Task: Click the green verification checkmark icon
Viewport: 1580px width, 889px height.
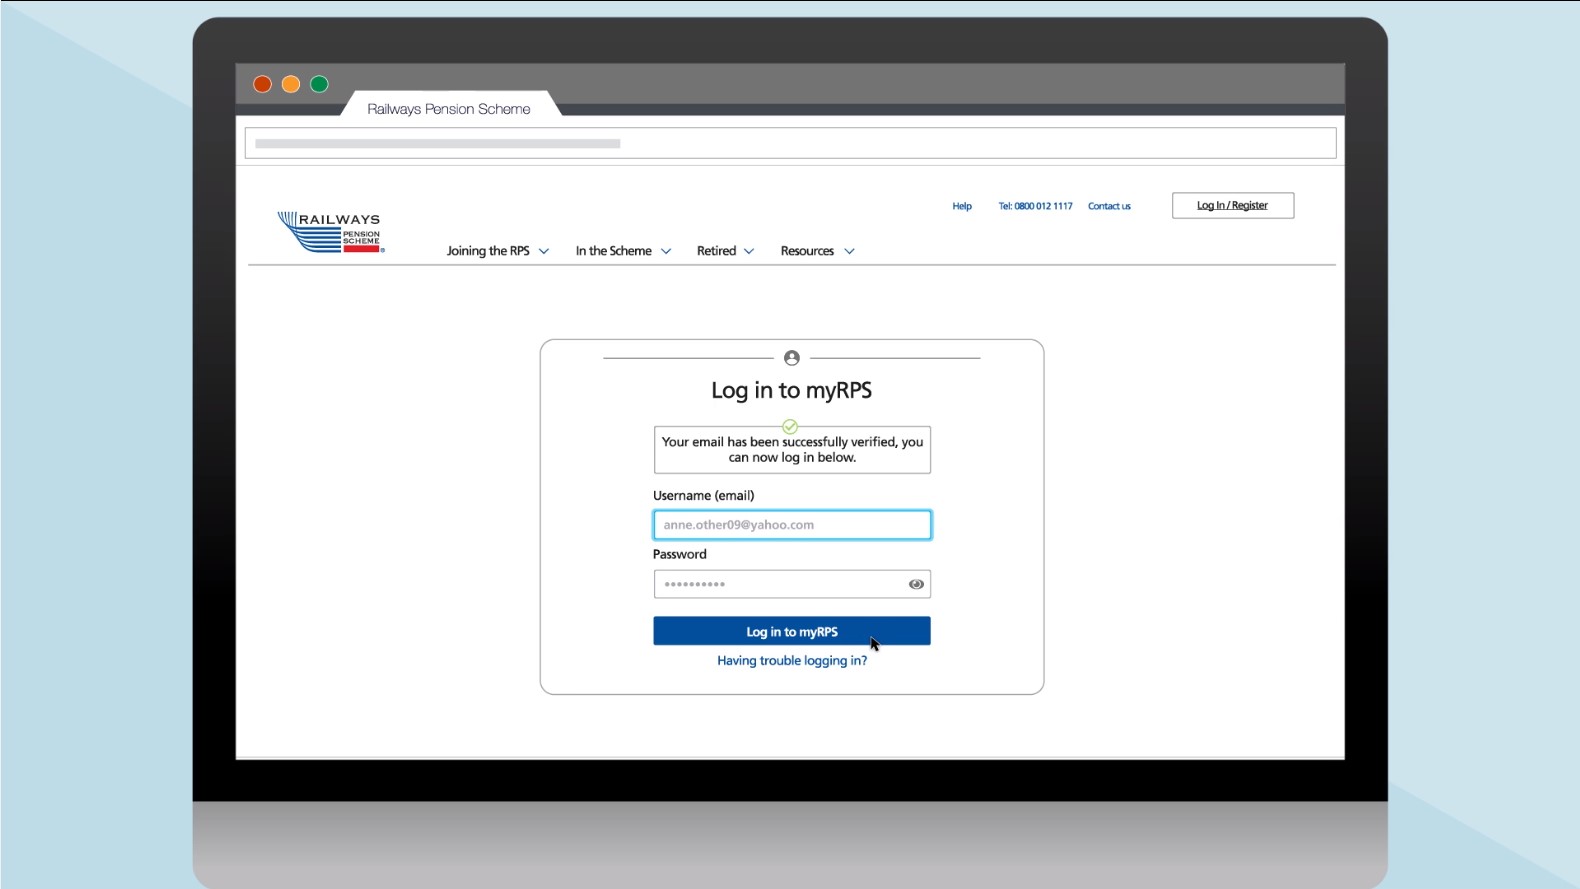Action: tap(790, 427)
